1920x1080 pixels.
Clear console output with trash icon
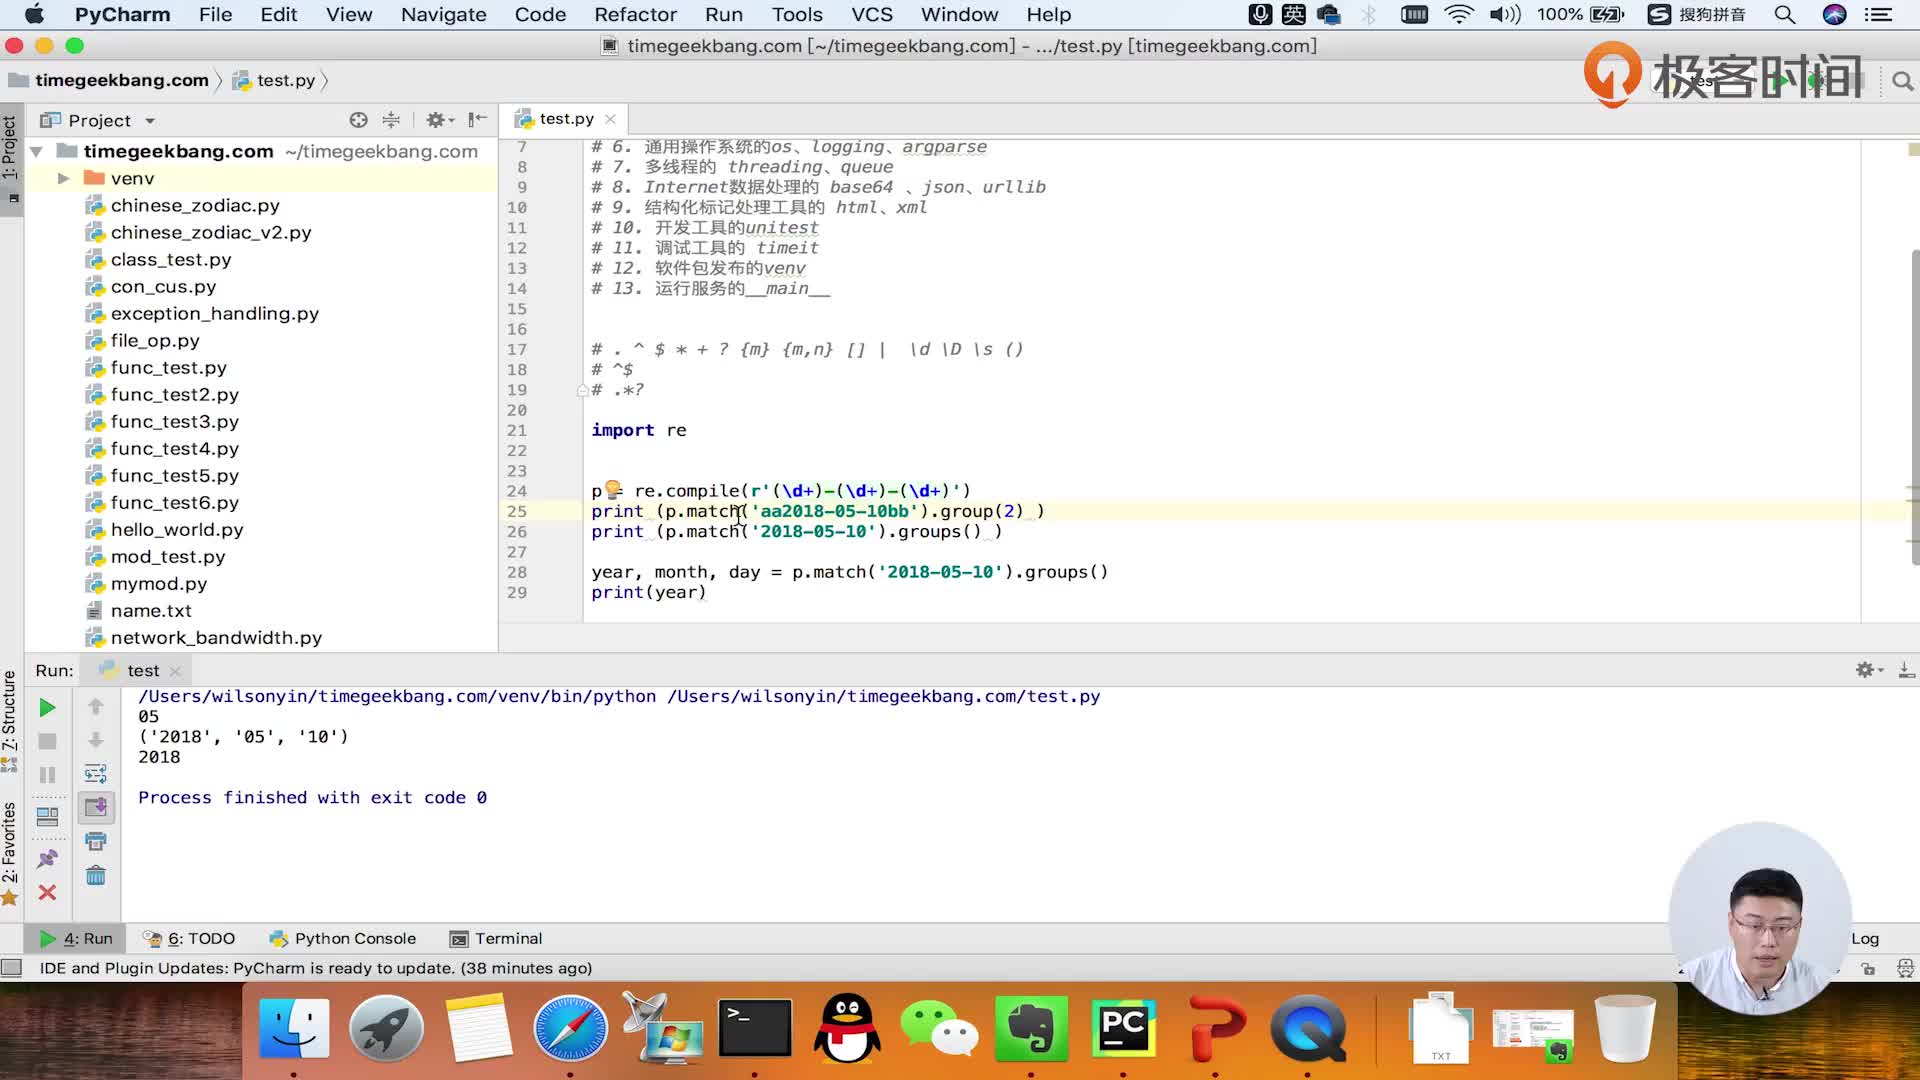click(x=96, y=876)
